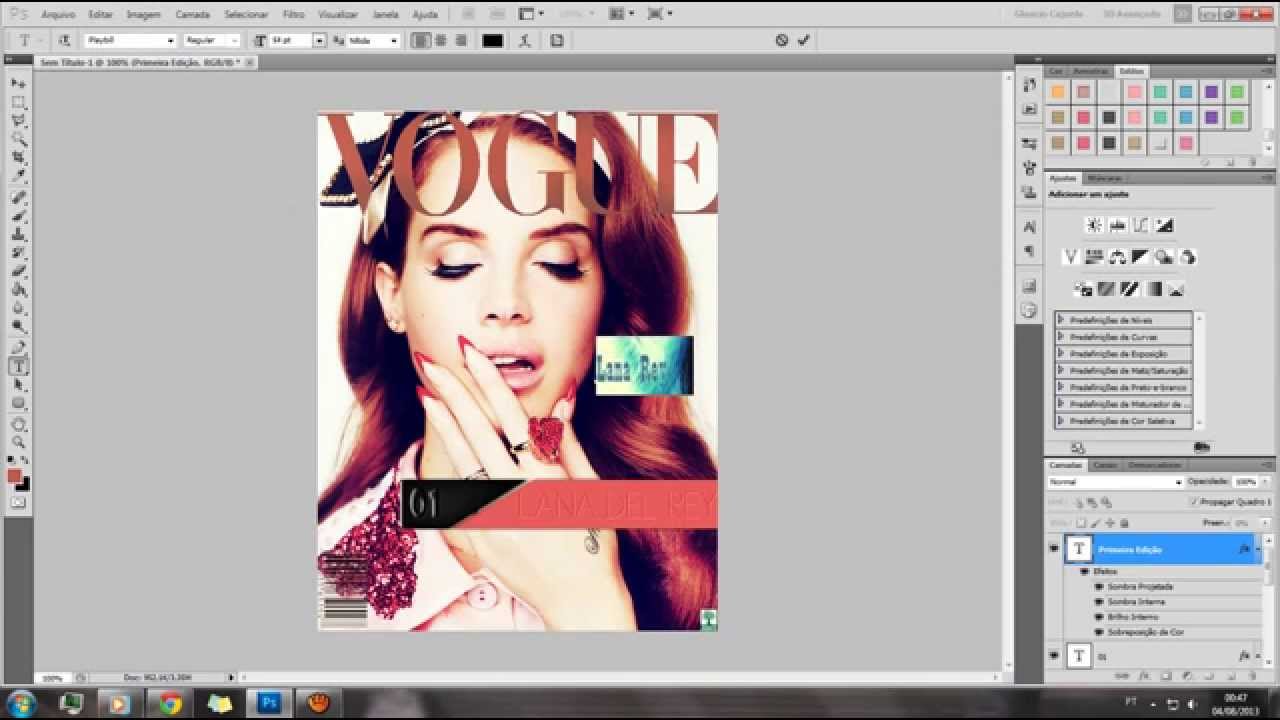1280x720 pixels.
Task: Open the Arquivo menu
Action: pos(58,15)
